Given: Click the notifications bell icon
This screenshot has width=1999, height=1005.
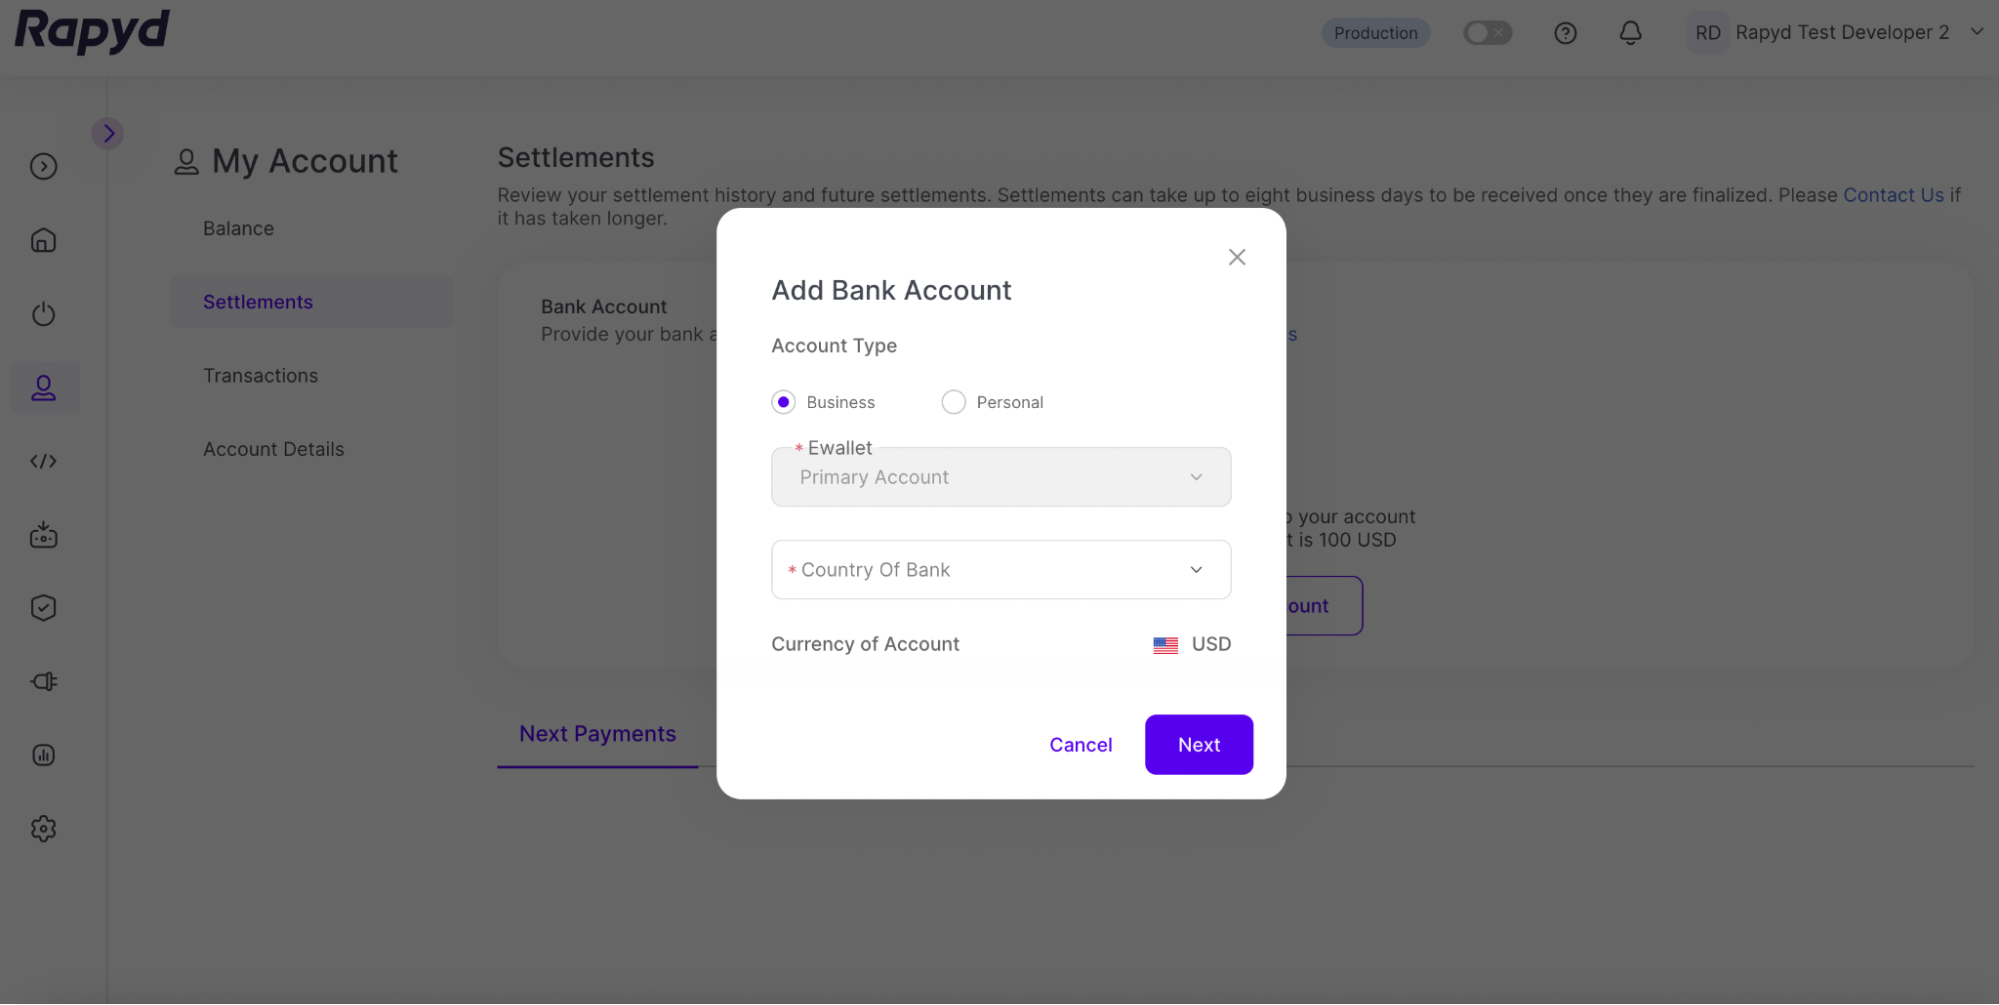Looking at the screenshot, I should click(1630, 33).
